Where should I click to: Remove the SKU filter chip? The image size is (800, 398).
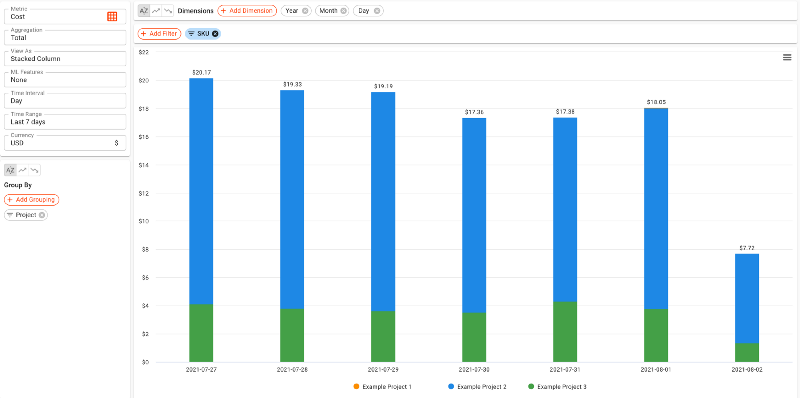coord(215,34)
